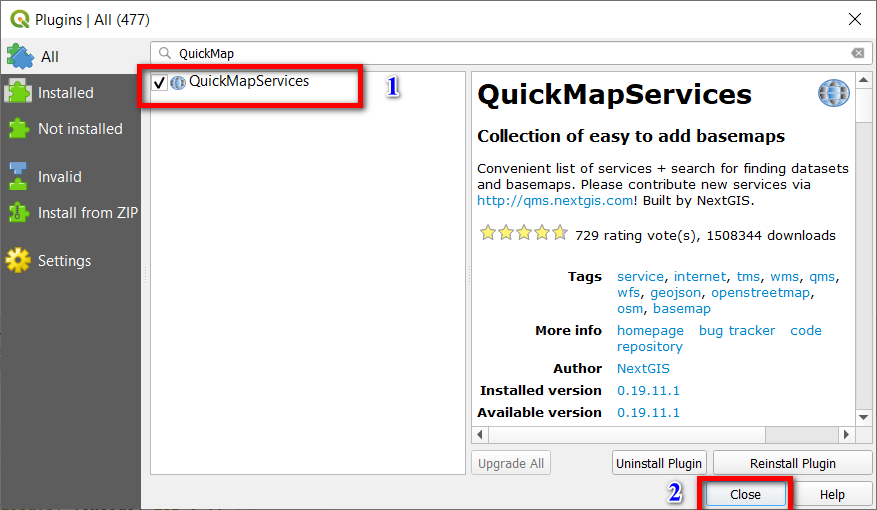Click the horizontal scroll right arrow

click(846, 434)
